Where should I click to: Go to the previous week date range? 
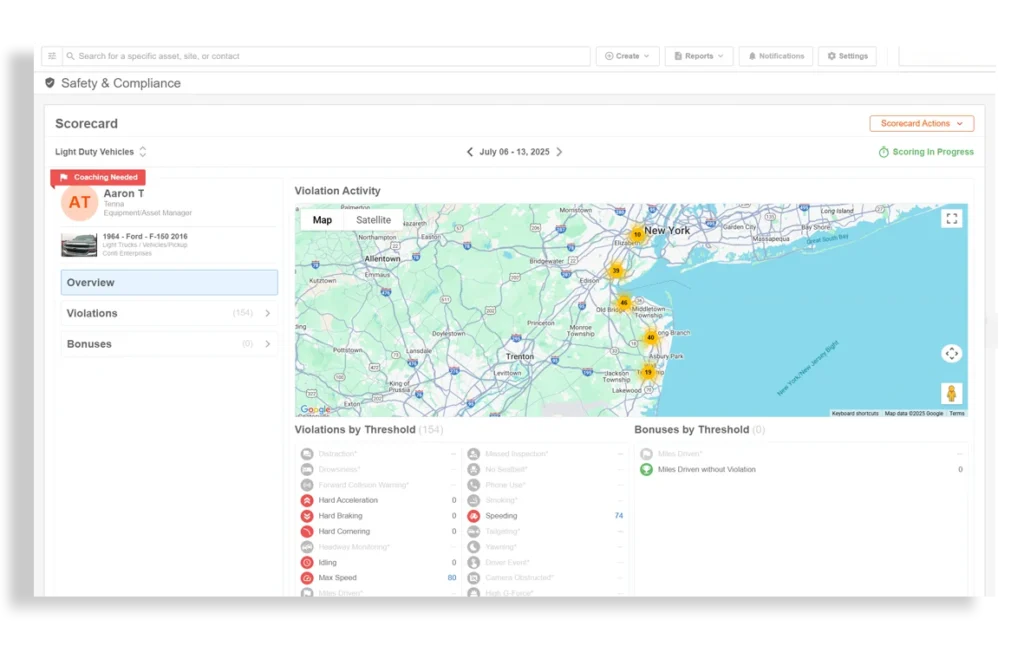(x=470, y=152)
